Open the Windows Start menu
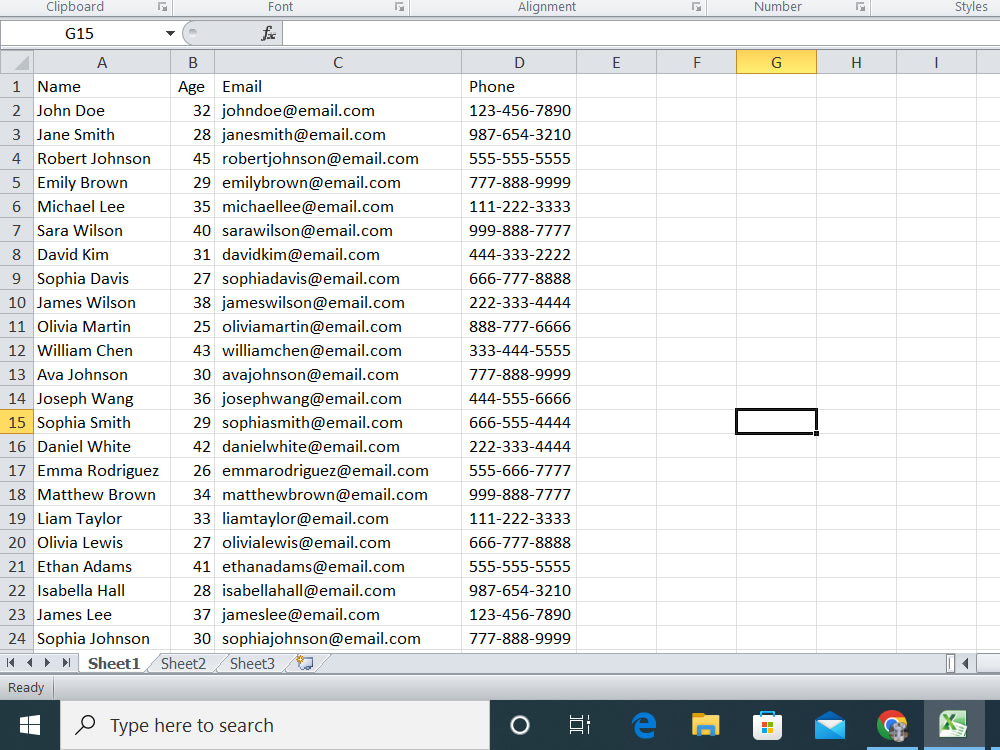This screenshot has height=750, width=1000. pos(29,724)
